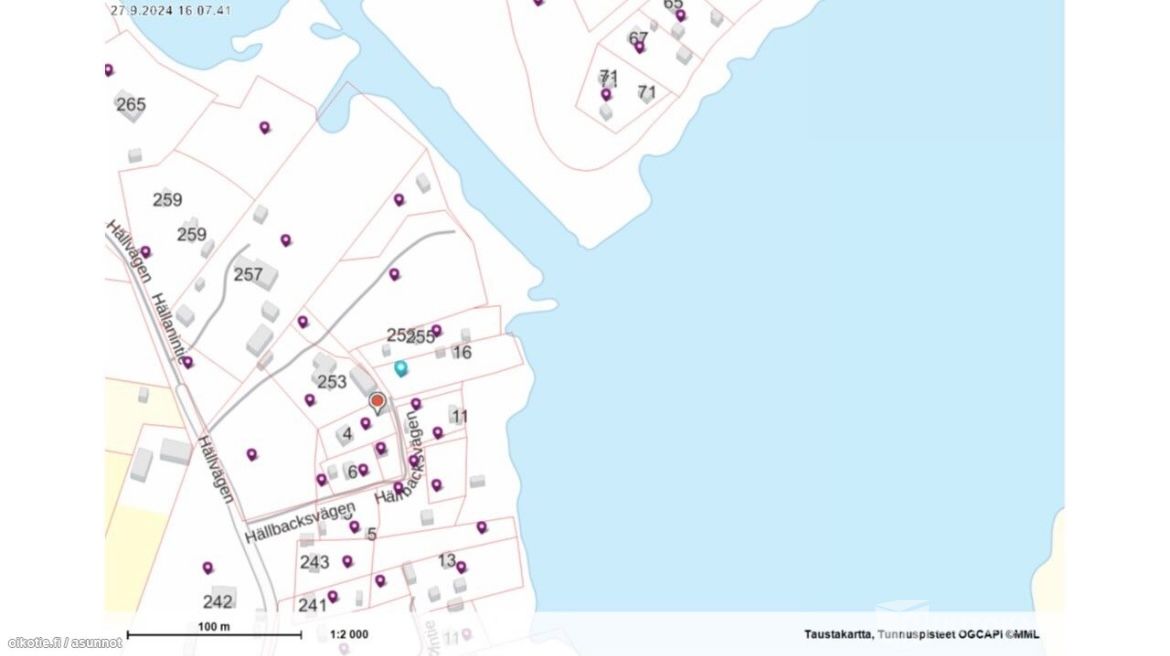Screen dimensions: 1170x656
Task: Select the purple marker right of plot 6
Action: 363,469
